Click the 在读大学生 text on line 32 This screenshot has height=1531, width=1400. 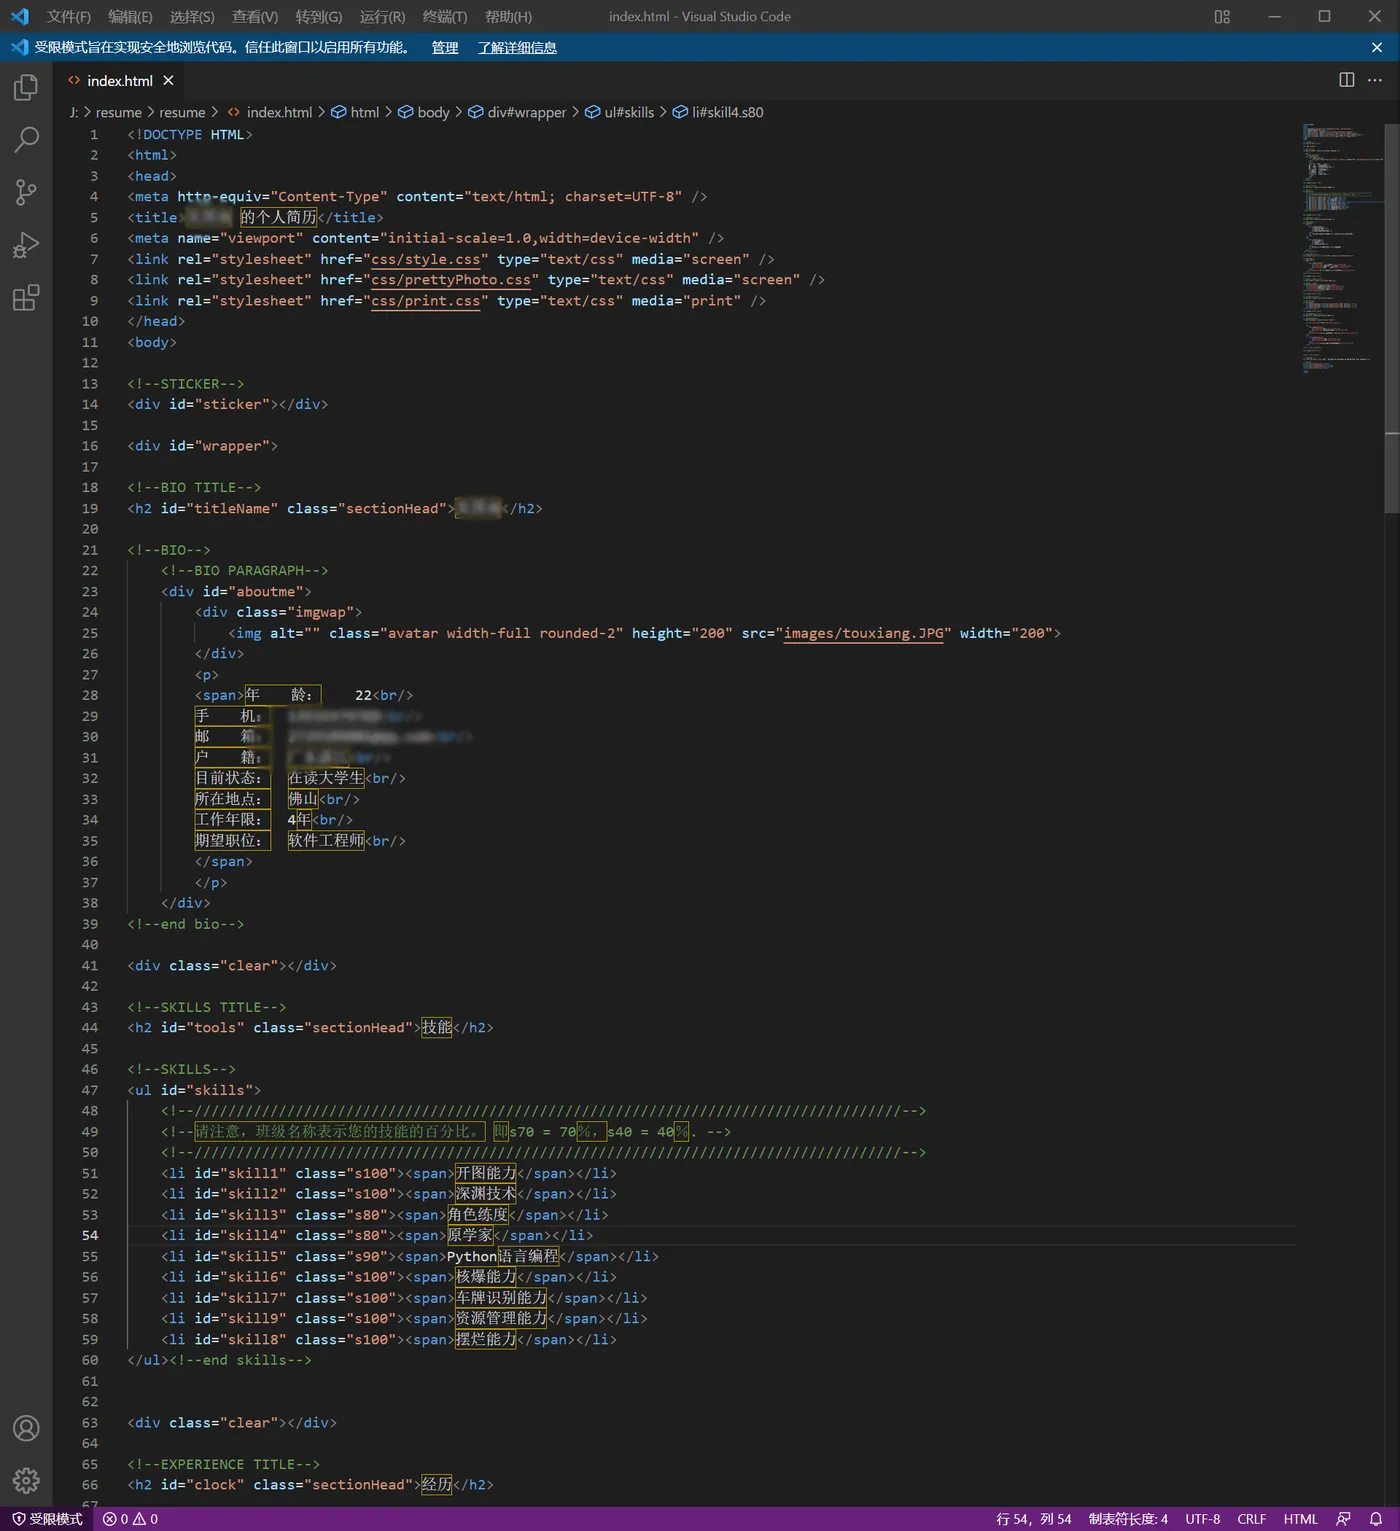[x=326, y=778]
